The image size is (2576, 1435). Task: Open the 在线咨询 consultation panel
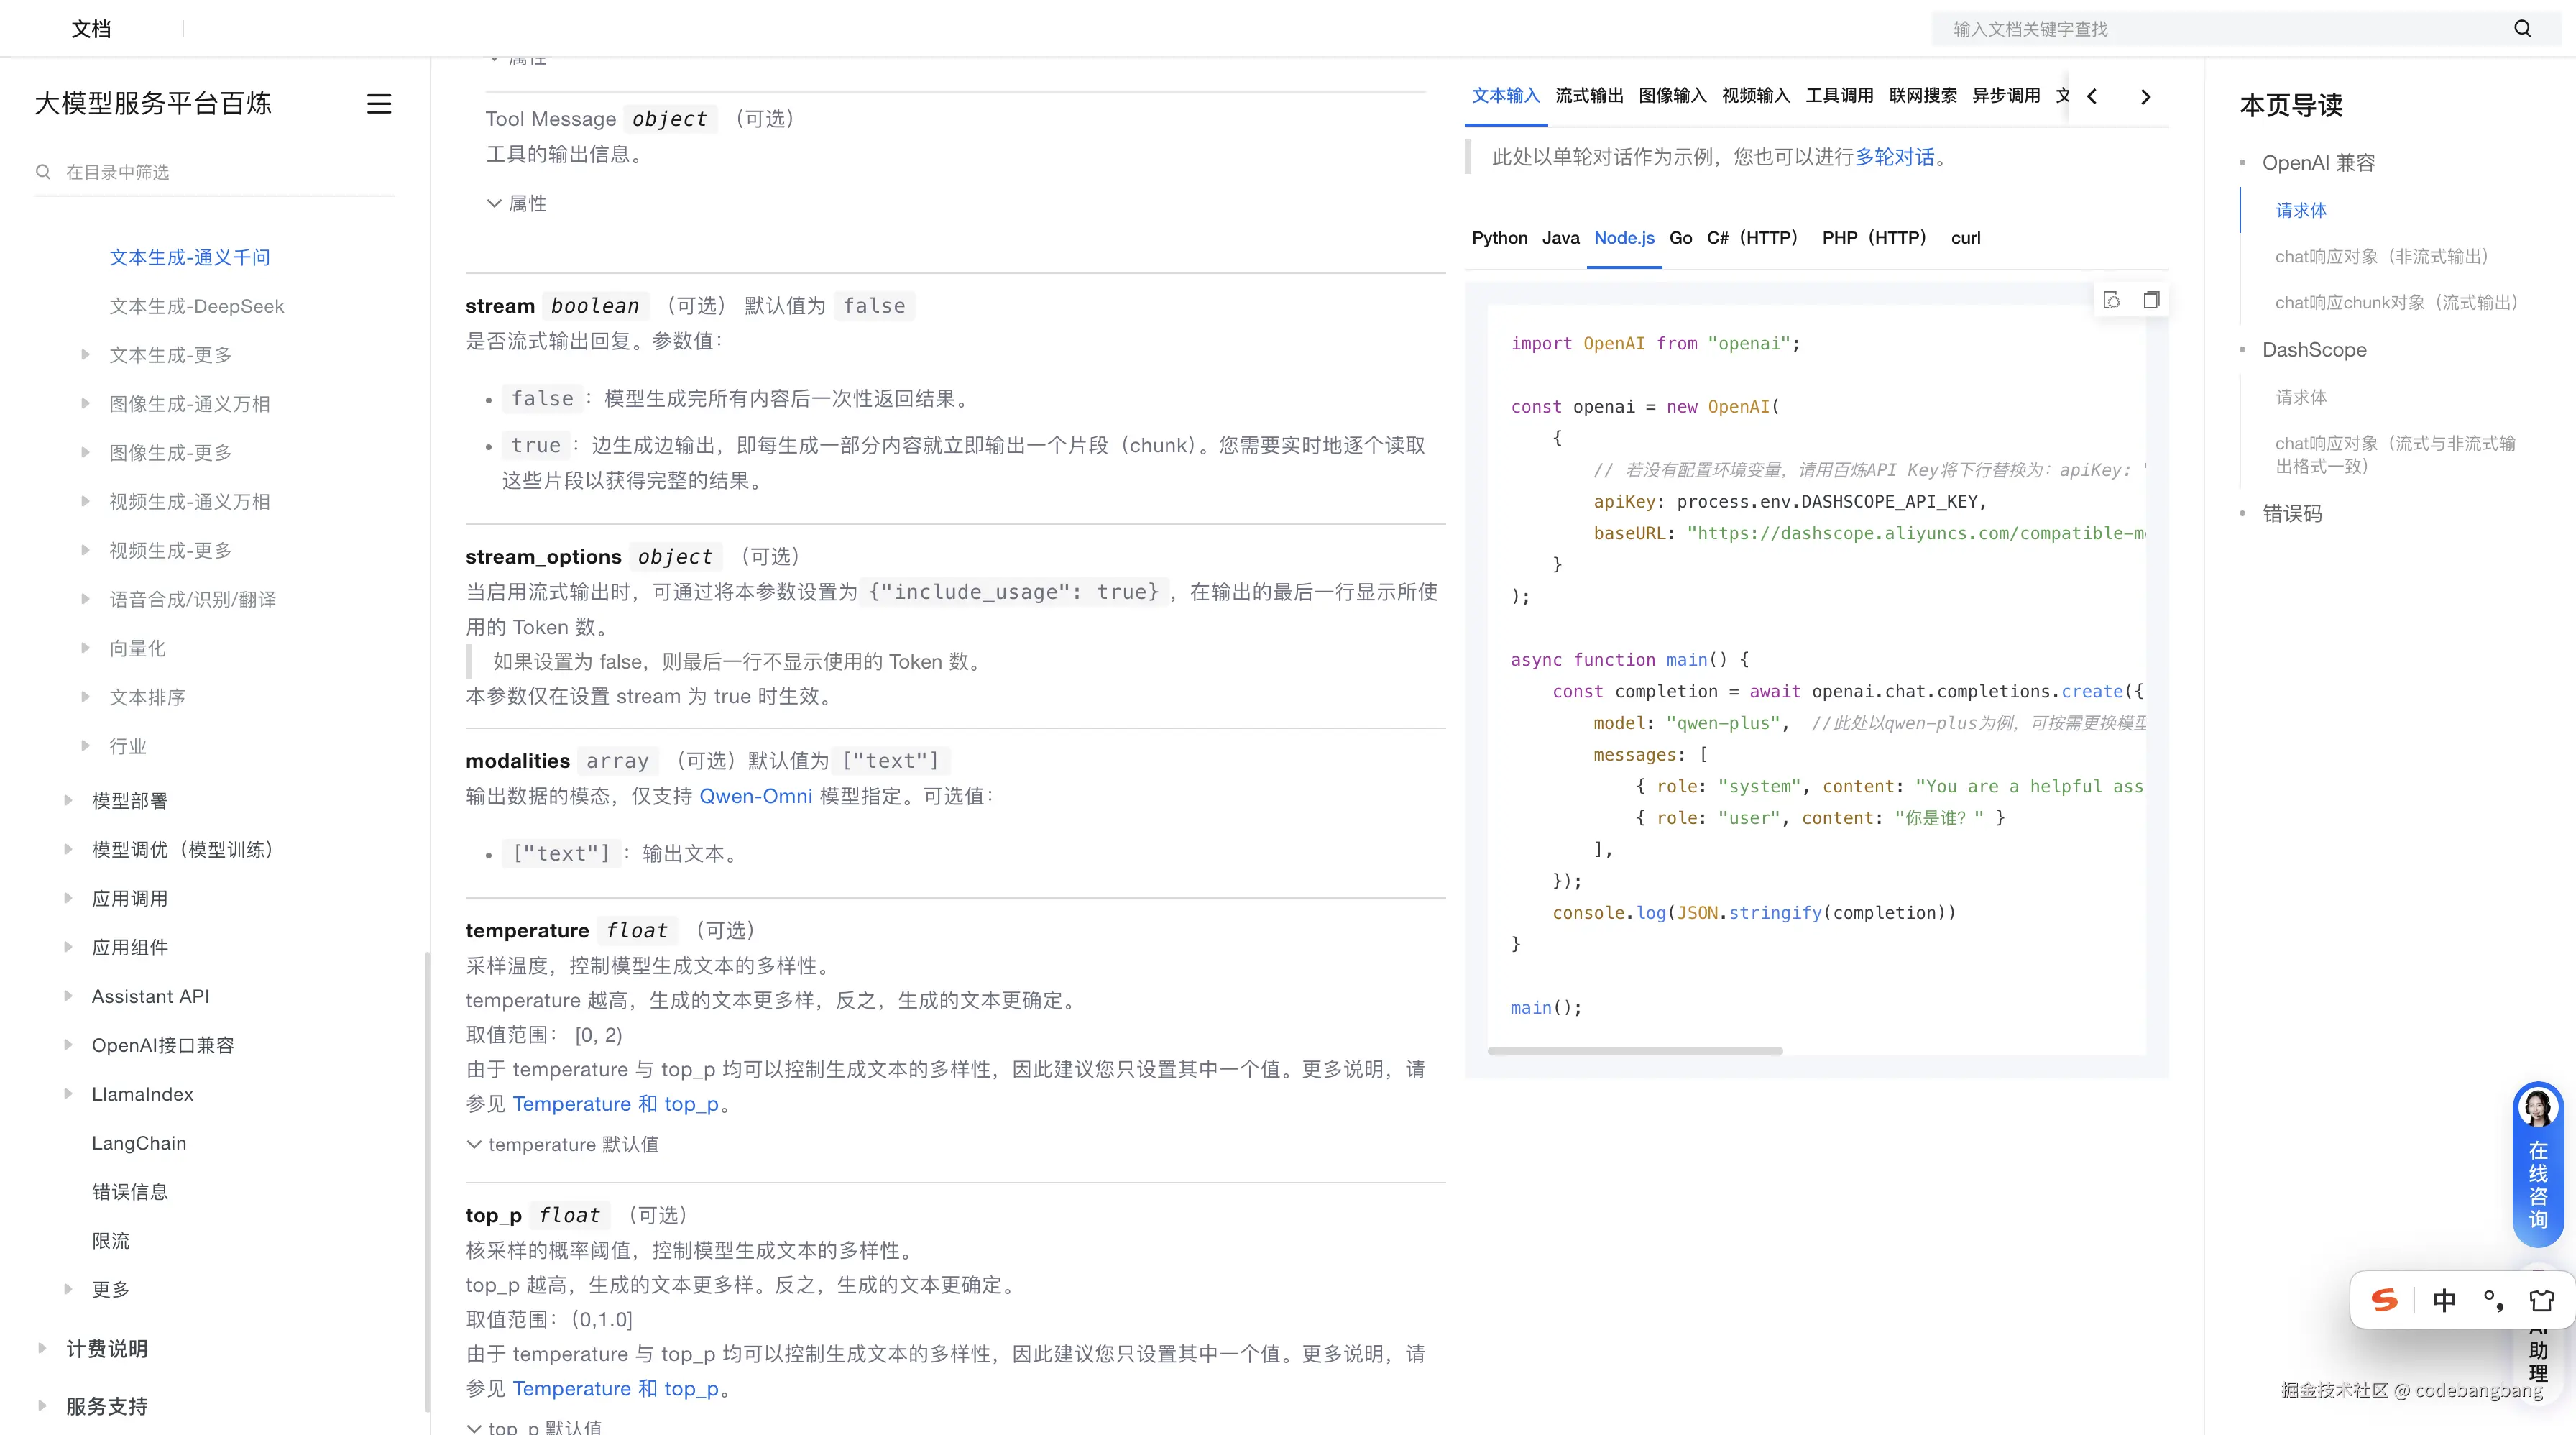click(x=2537, y=1180)
